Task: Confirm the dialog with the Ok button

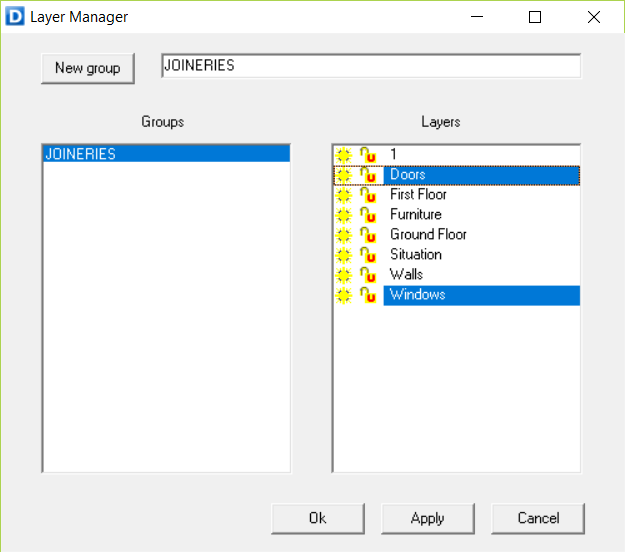Action: click(x=317, y=518)
